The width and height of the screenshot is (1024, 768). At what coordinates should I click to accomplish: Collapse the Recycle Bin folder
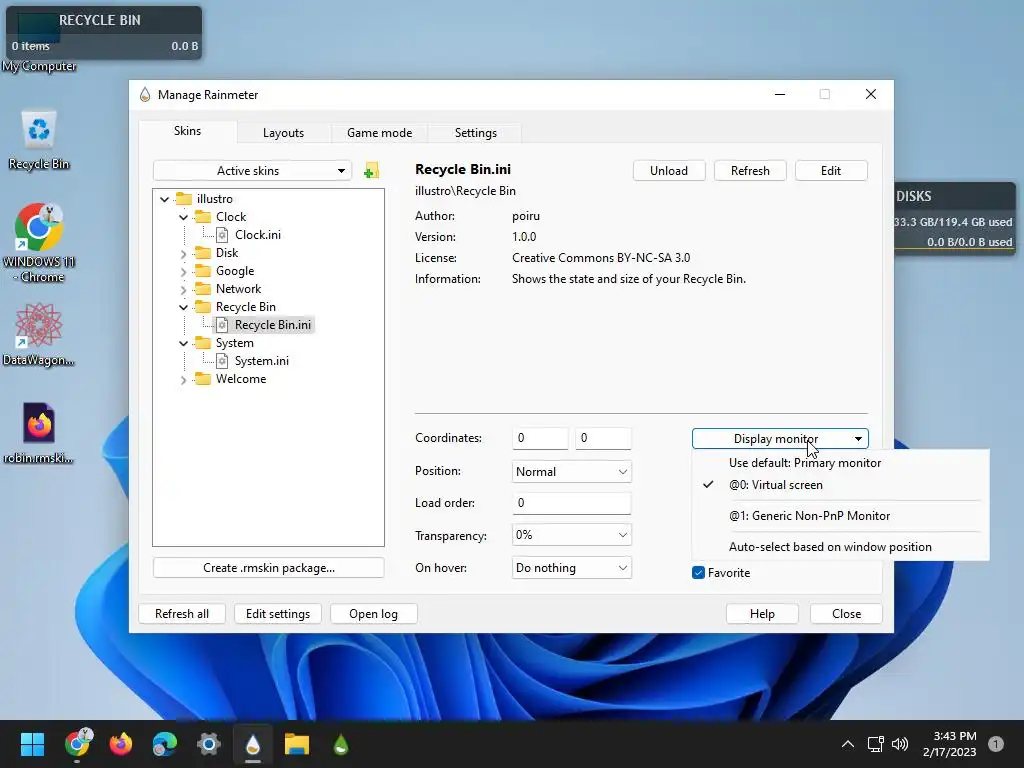(x=184, y=307)
